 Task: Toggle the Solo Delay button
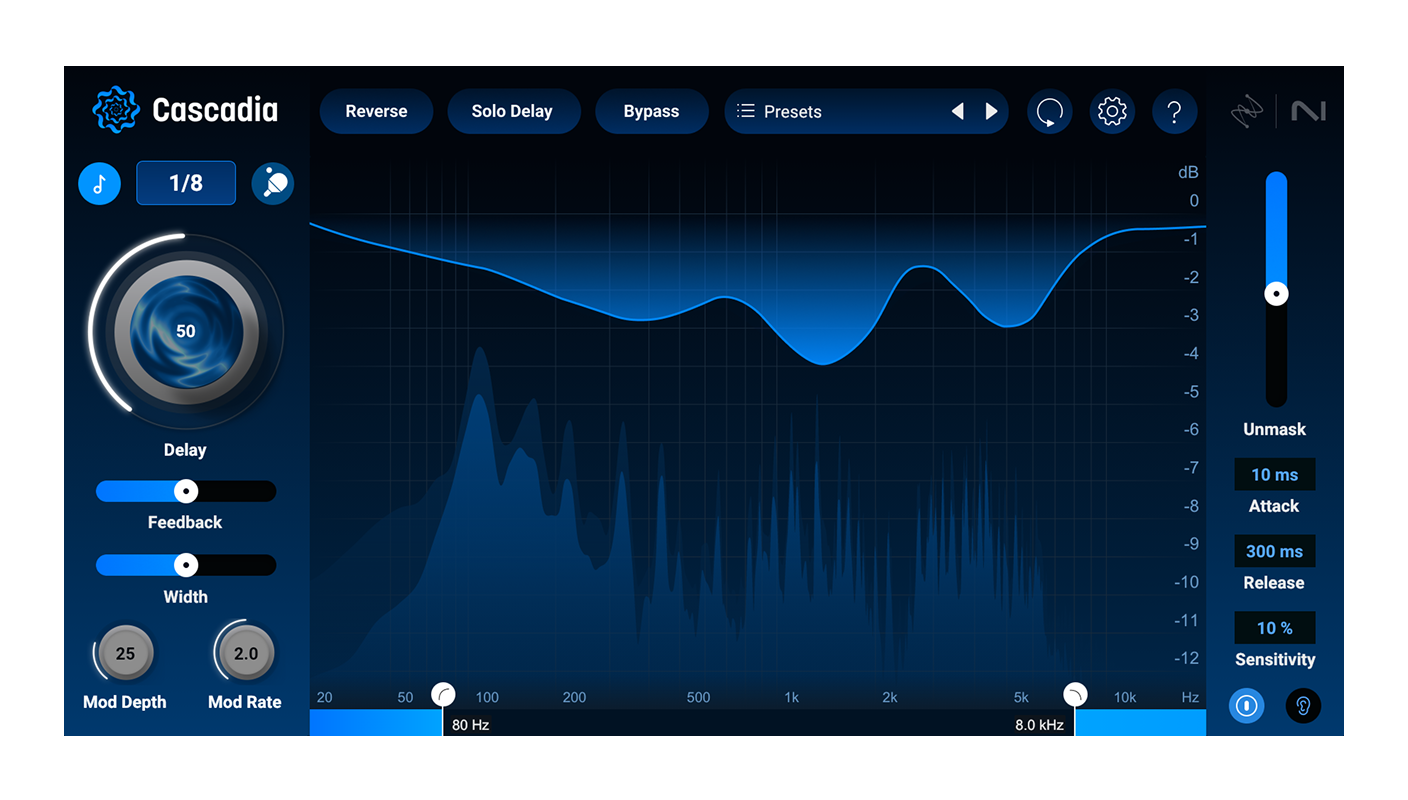coord(512,112)
